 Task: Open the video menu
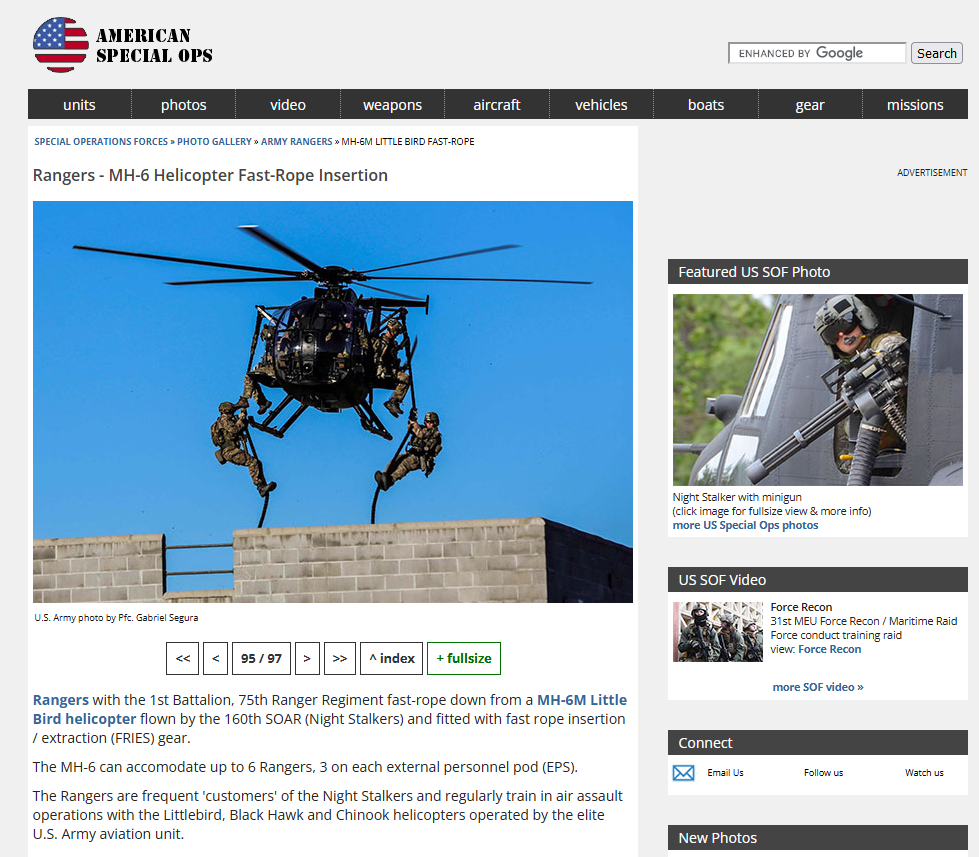[288, 104]
